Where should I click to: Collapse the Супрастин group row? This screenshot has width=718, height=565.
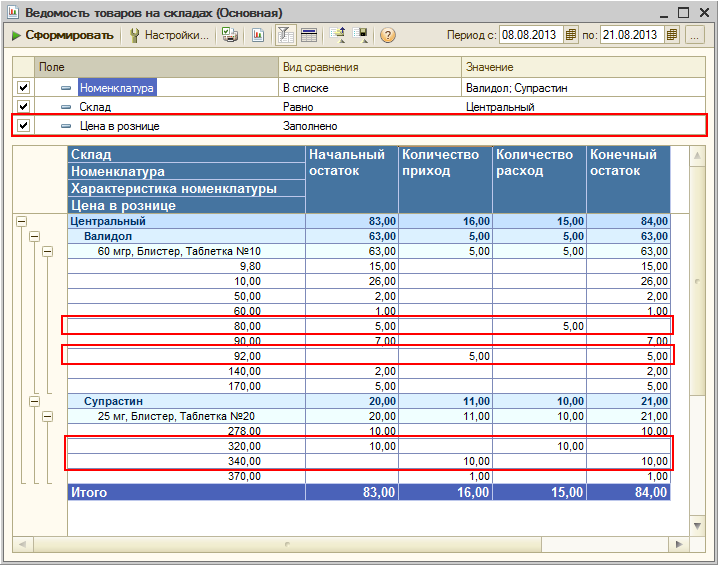[x=33, y=401]
